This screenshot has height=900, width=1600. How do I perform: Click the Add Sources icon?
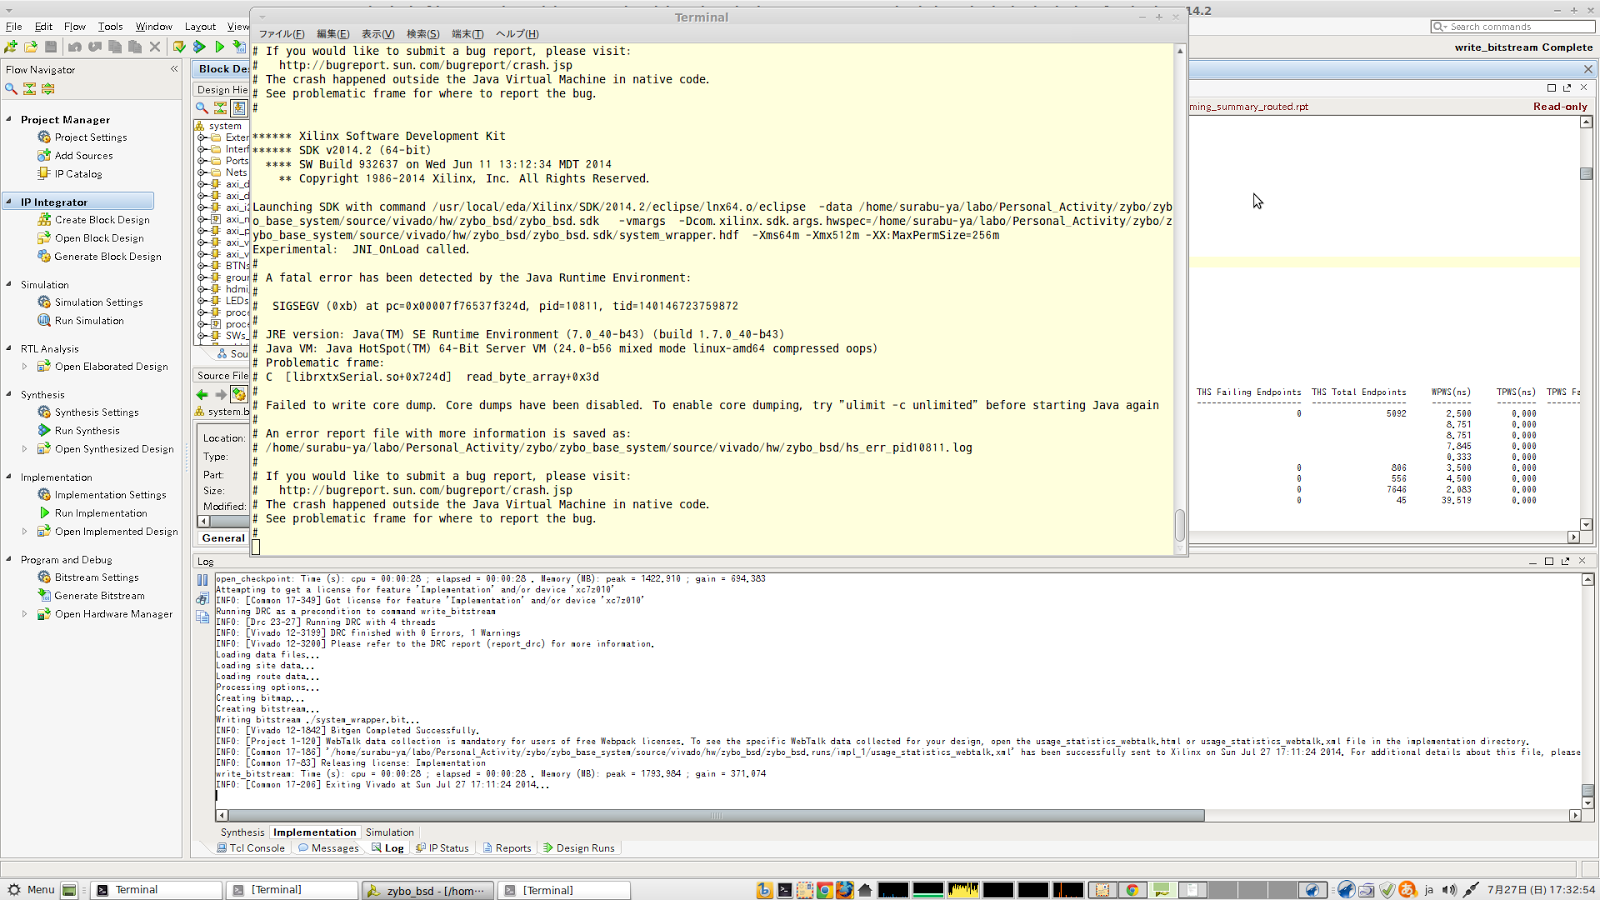(x=44, y=155)
